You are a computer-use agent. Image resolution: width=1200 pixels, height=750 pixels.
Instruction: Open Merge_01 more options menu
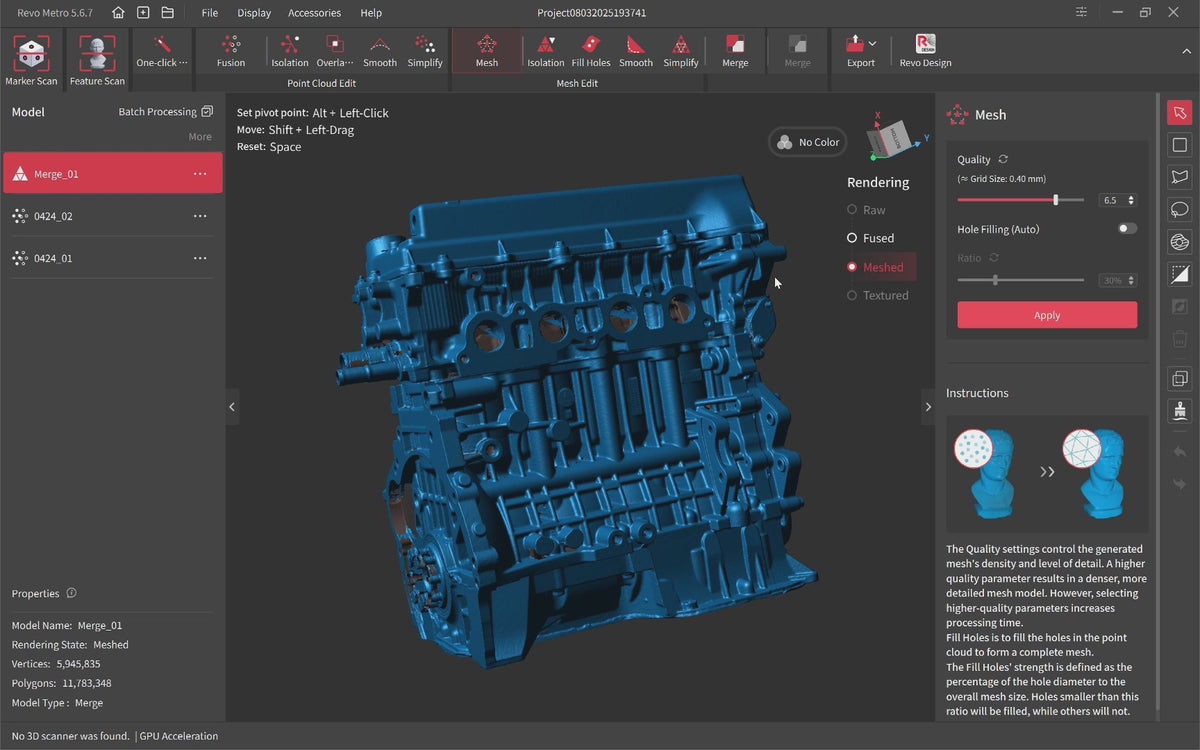[x=200, y=174]
